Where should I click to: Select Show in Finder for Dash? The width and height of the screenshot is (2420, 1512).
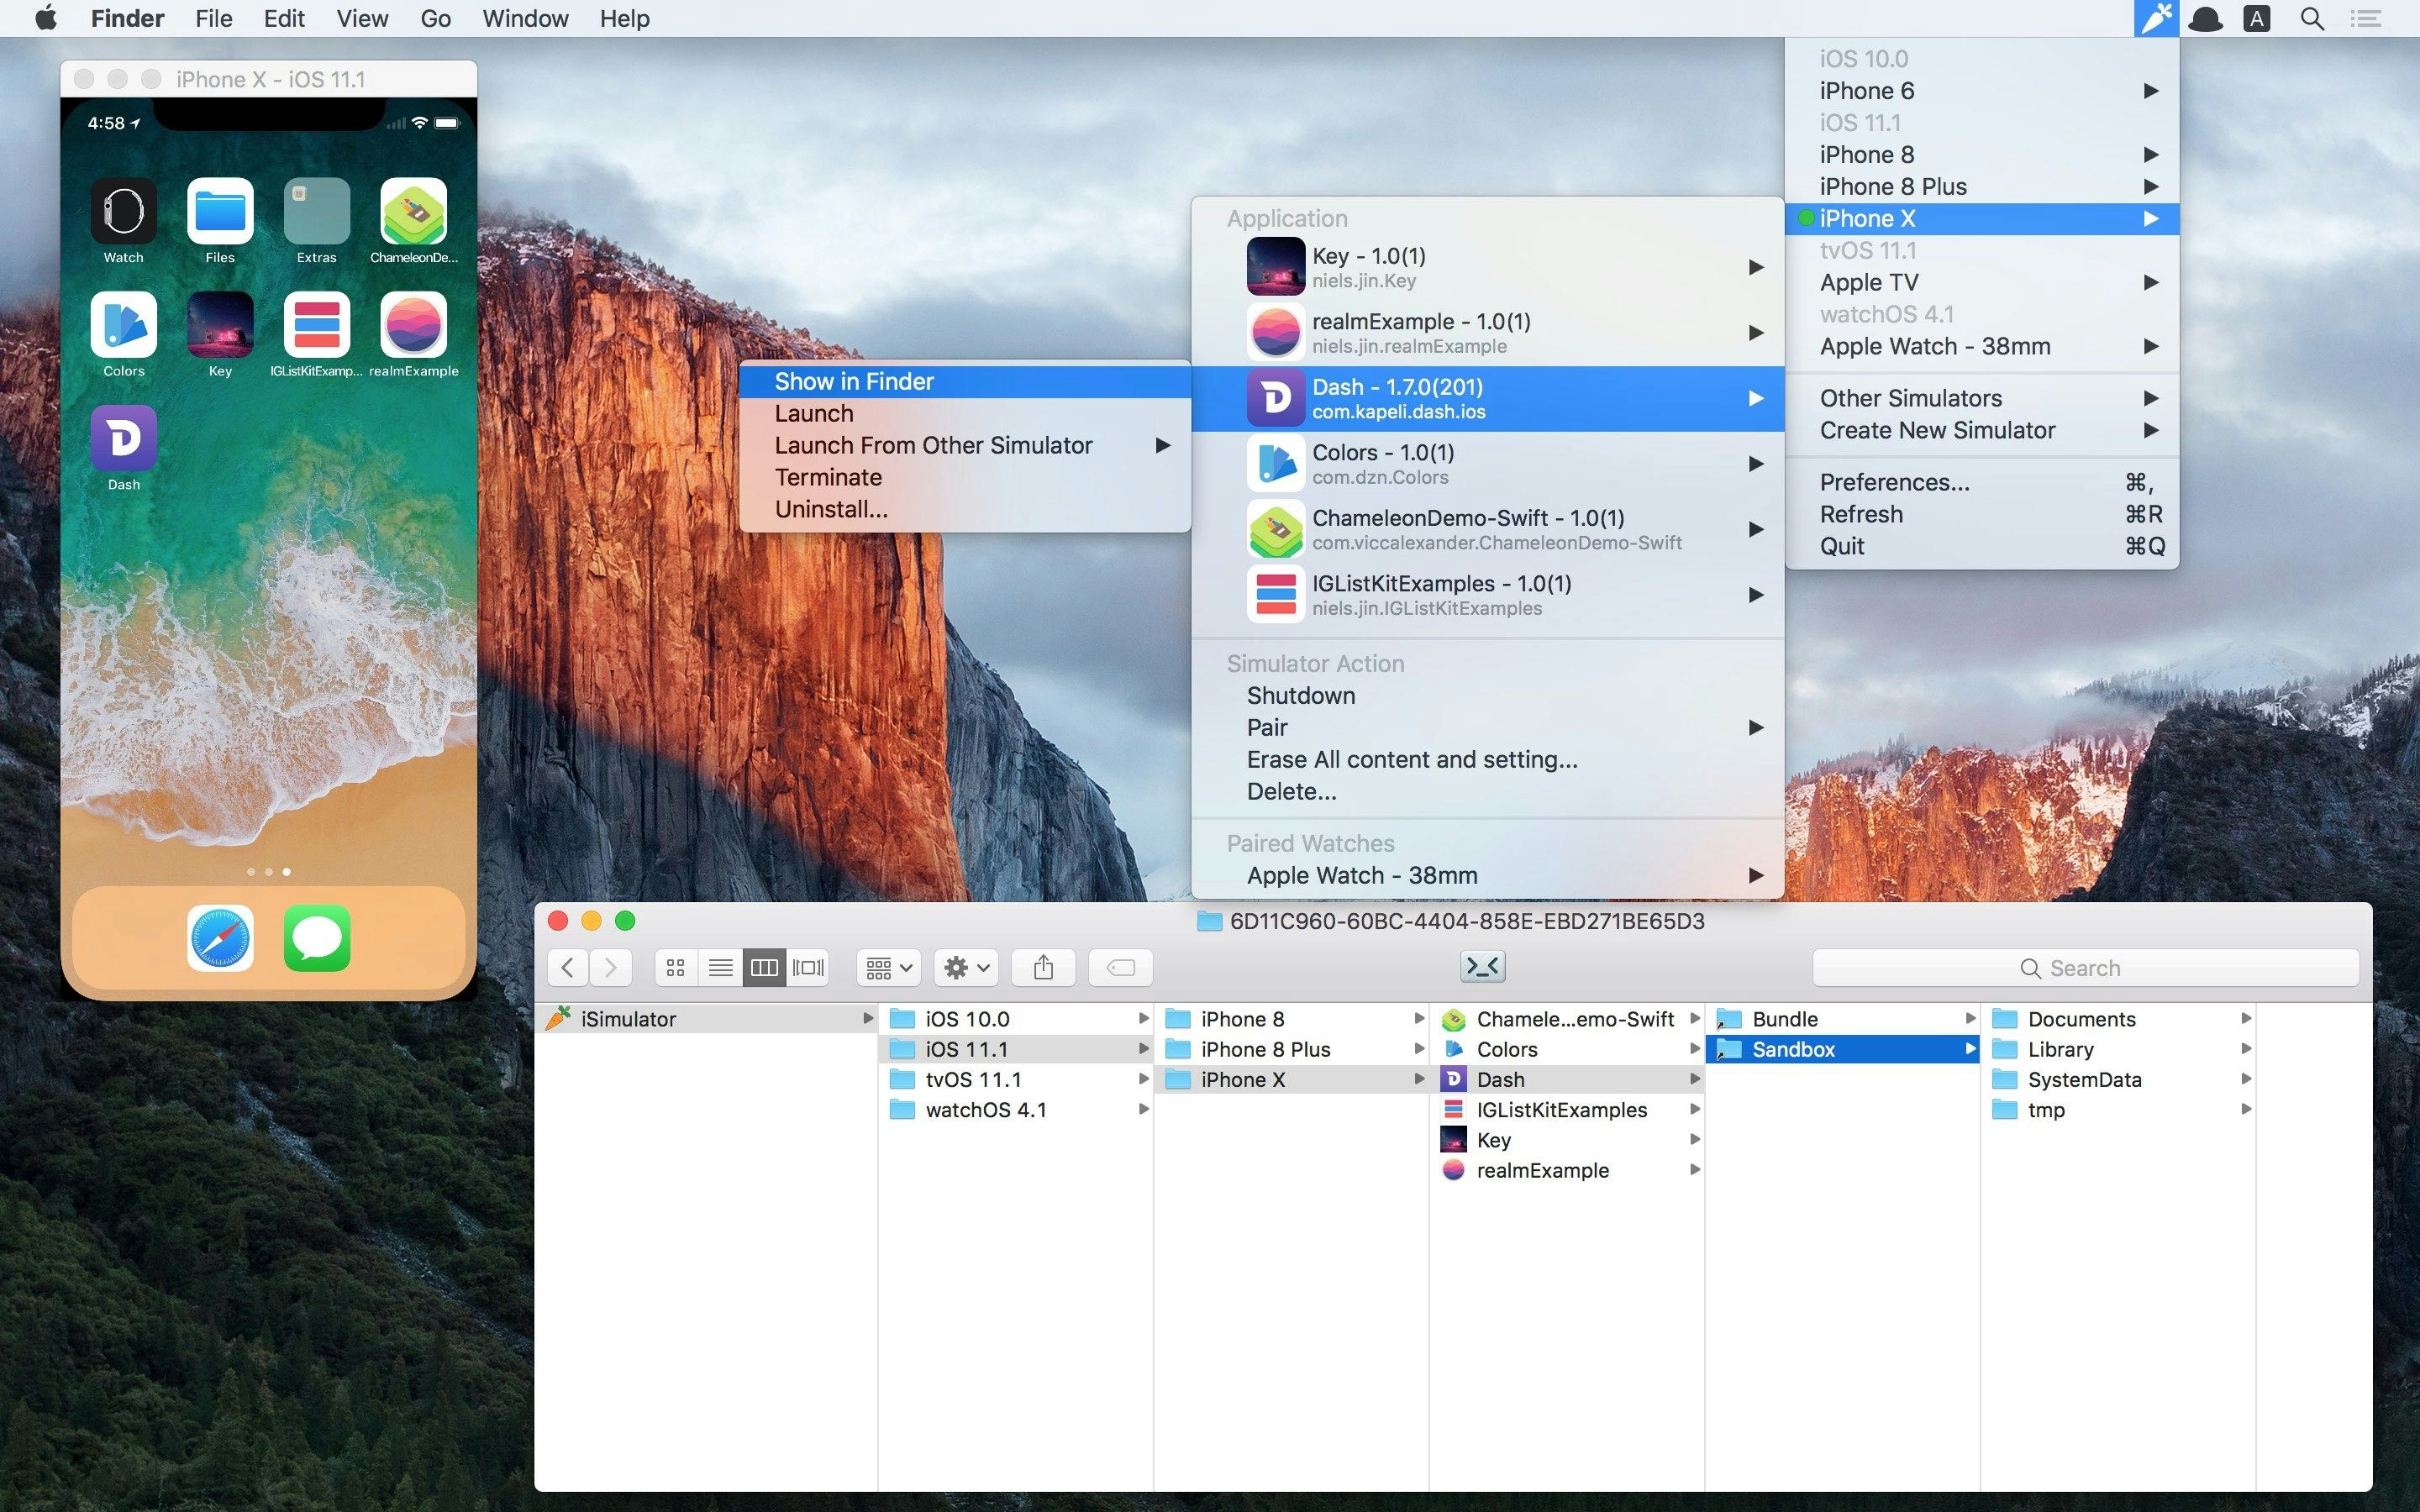point(853,381)
